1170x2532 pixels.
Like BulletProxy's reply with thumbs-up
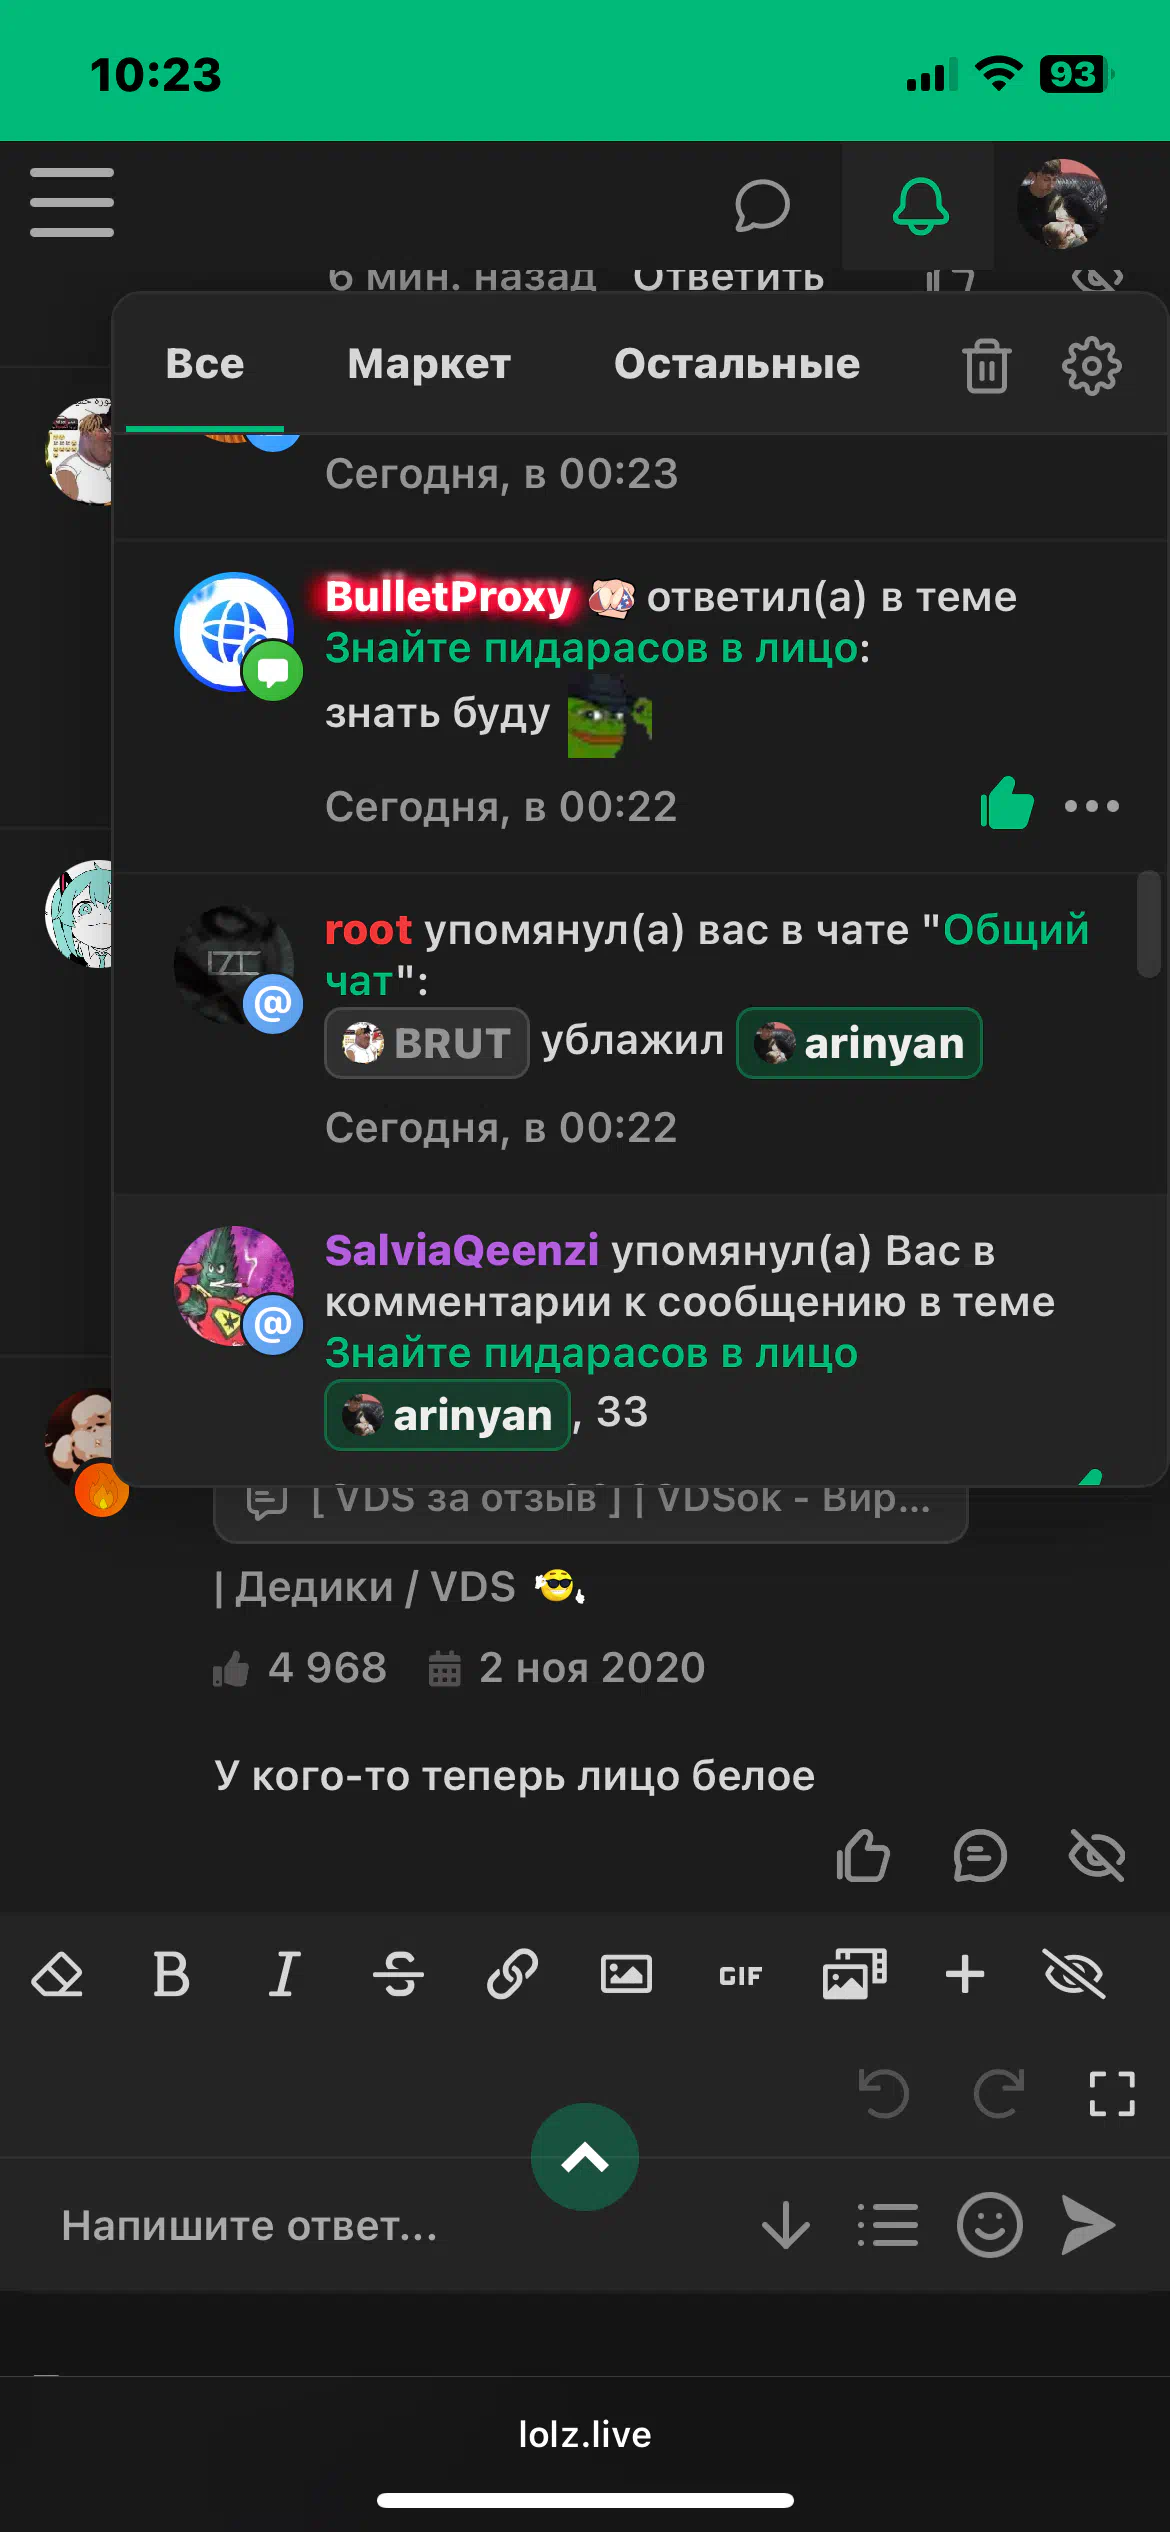click(x=1007, y=804)
